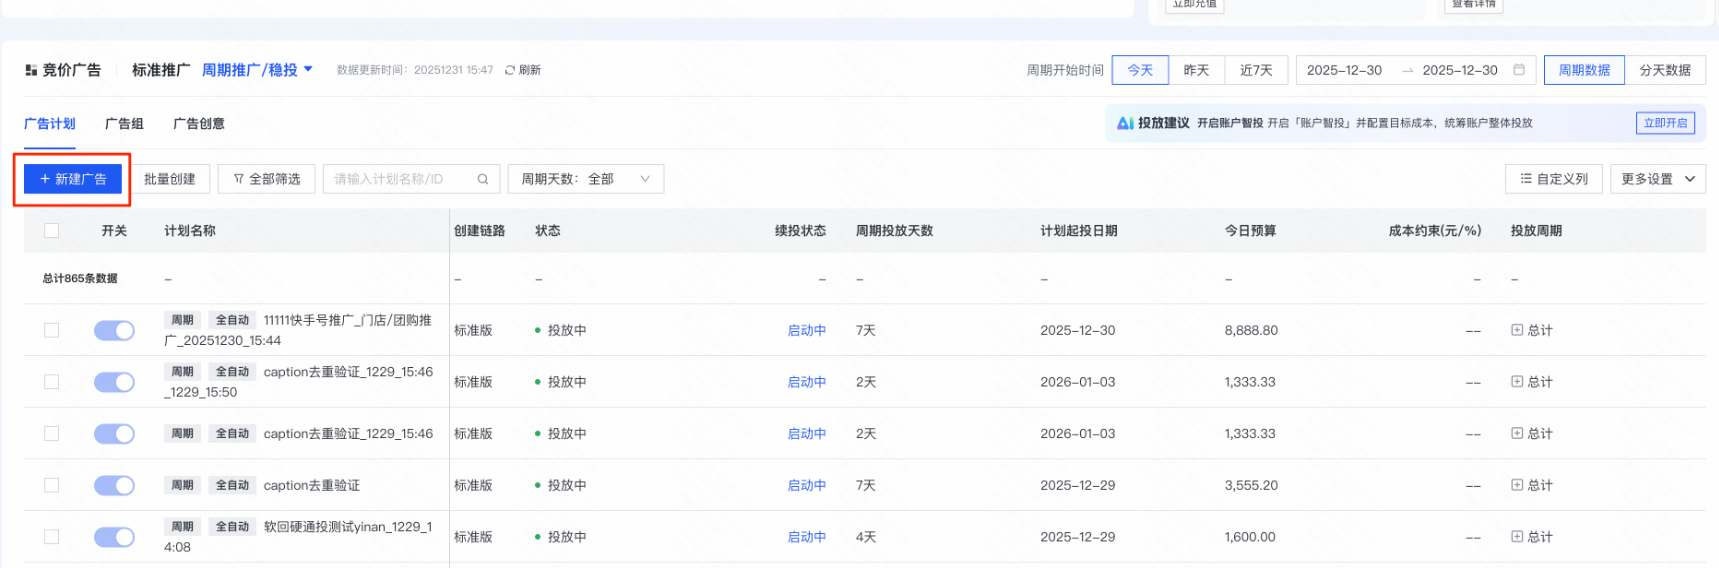Click the AI 投放建议 icon
The image size is (1719, 568).
(x=1125, y=123)
